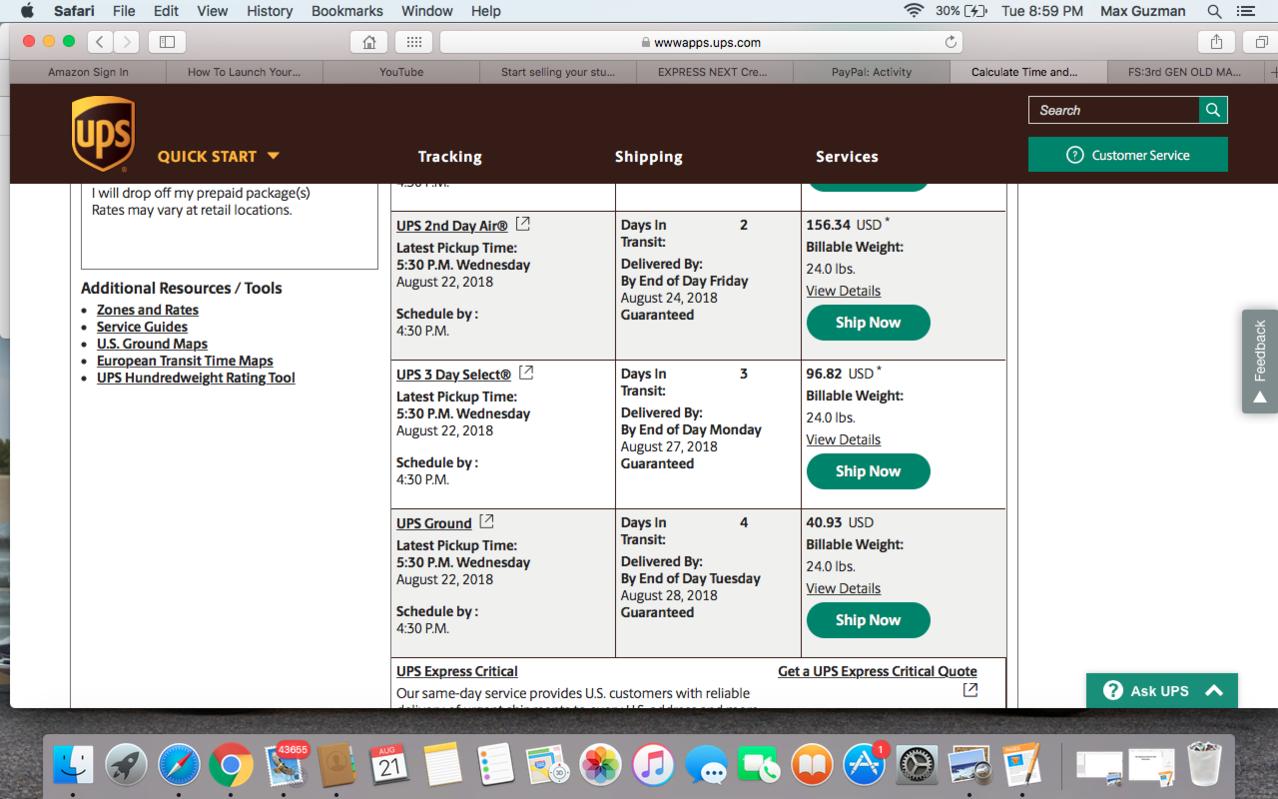Expand the Ask UPS chat panel

pos(1162,691)
